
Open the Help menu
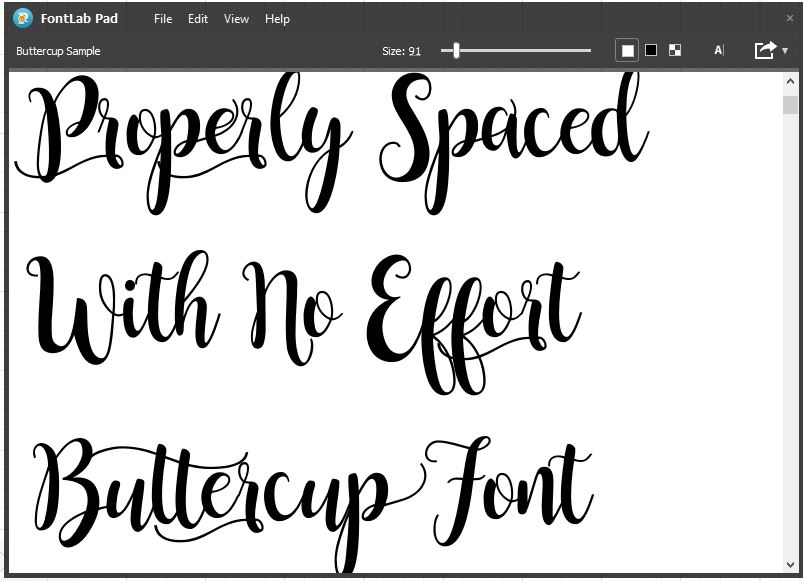(x=277, y=18)
